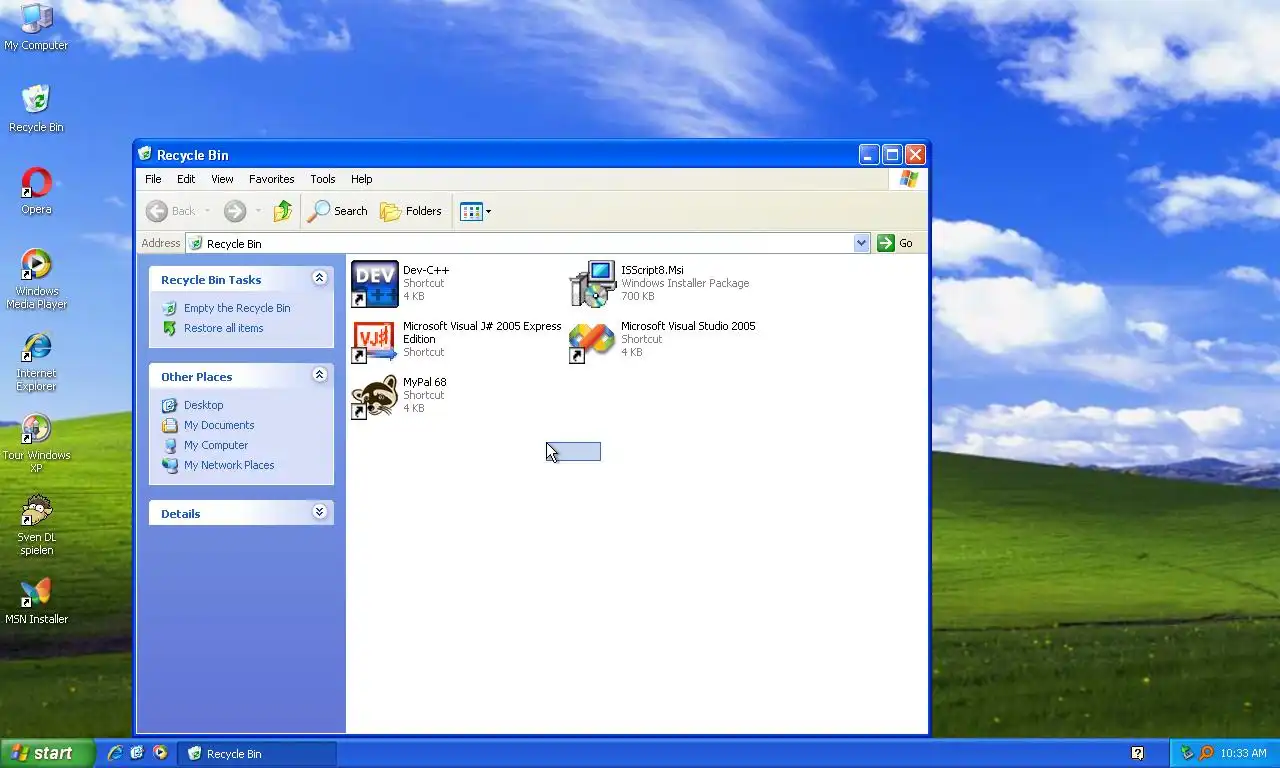Go up one folder level
Image resolution: width=1280 pixels, height=768 pixels.
point(283,211)
